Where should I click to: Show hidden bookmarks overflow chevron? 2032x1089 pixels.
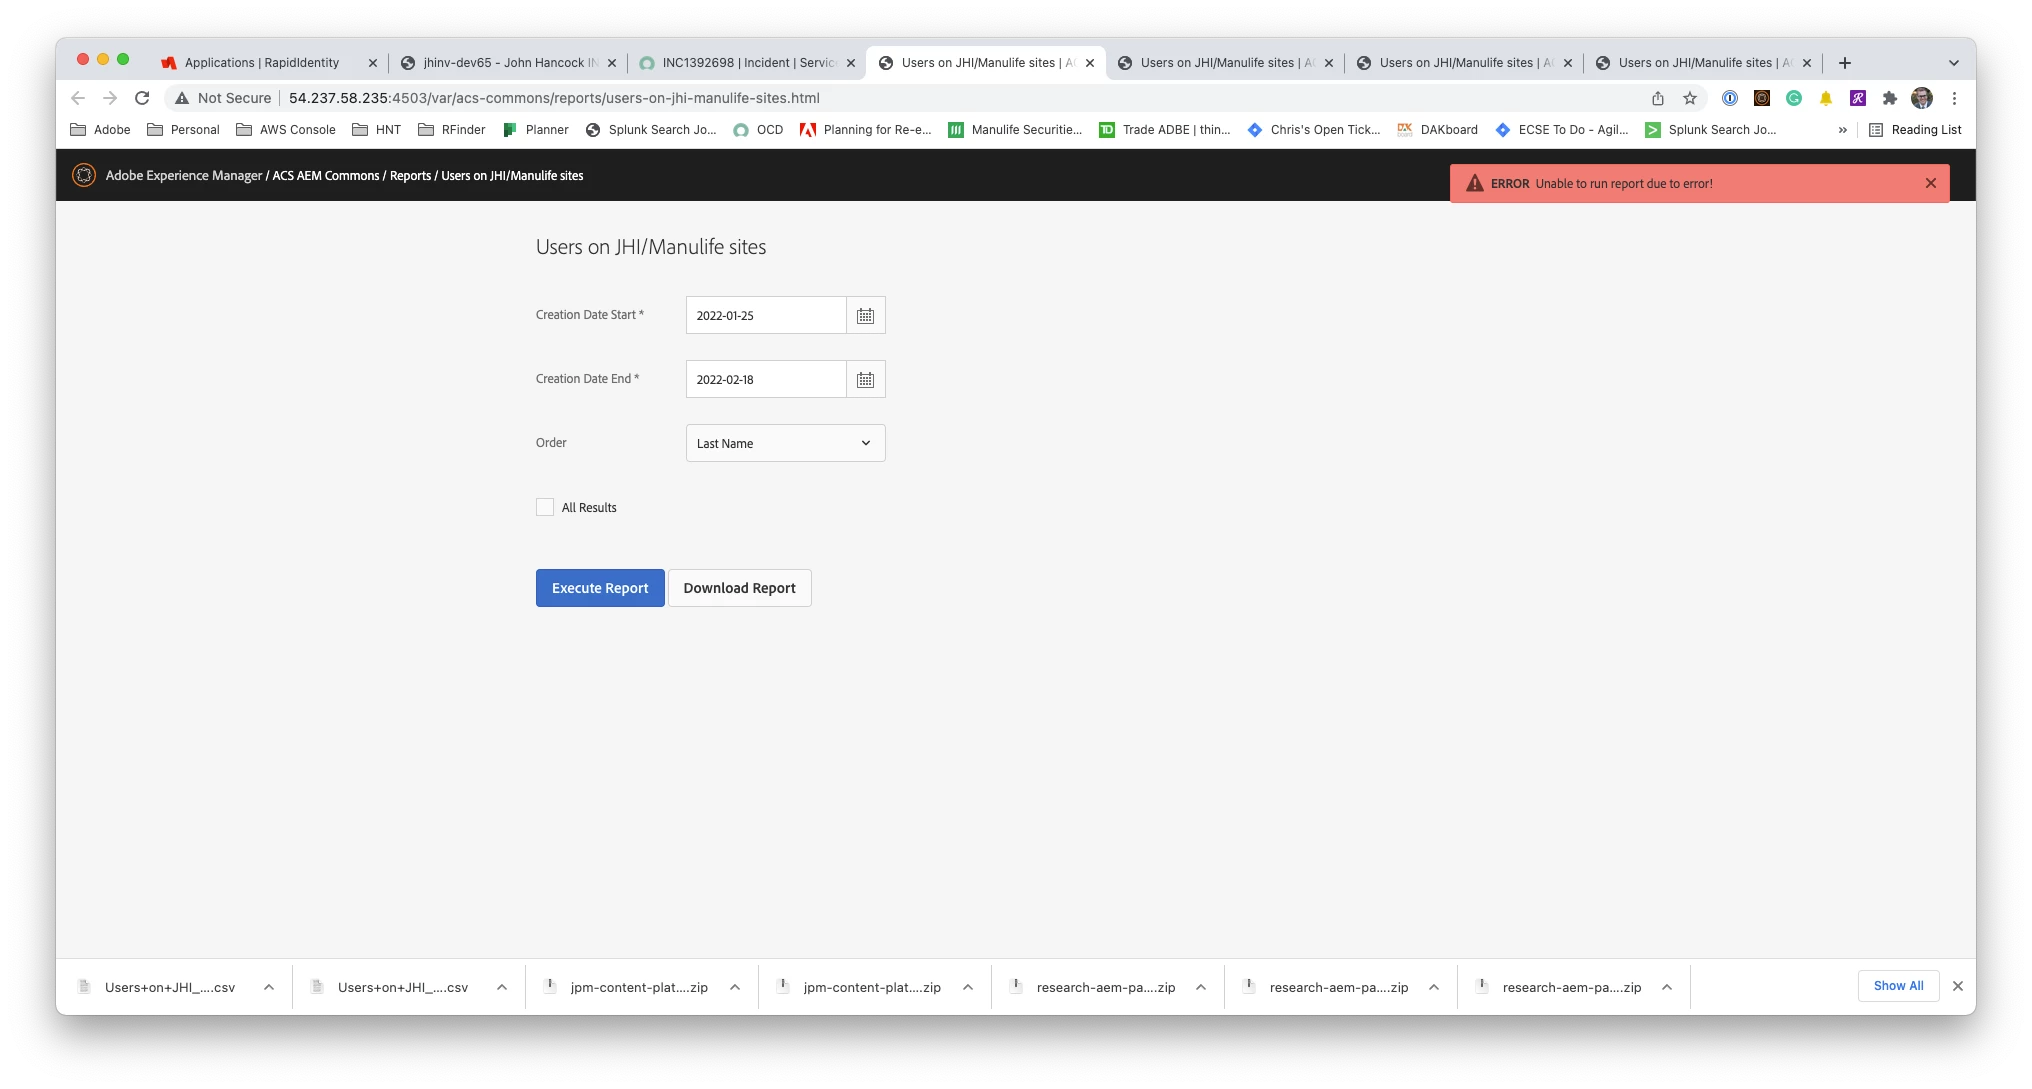(x=1842, y=130)
